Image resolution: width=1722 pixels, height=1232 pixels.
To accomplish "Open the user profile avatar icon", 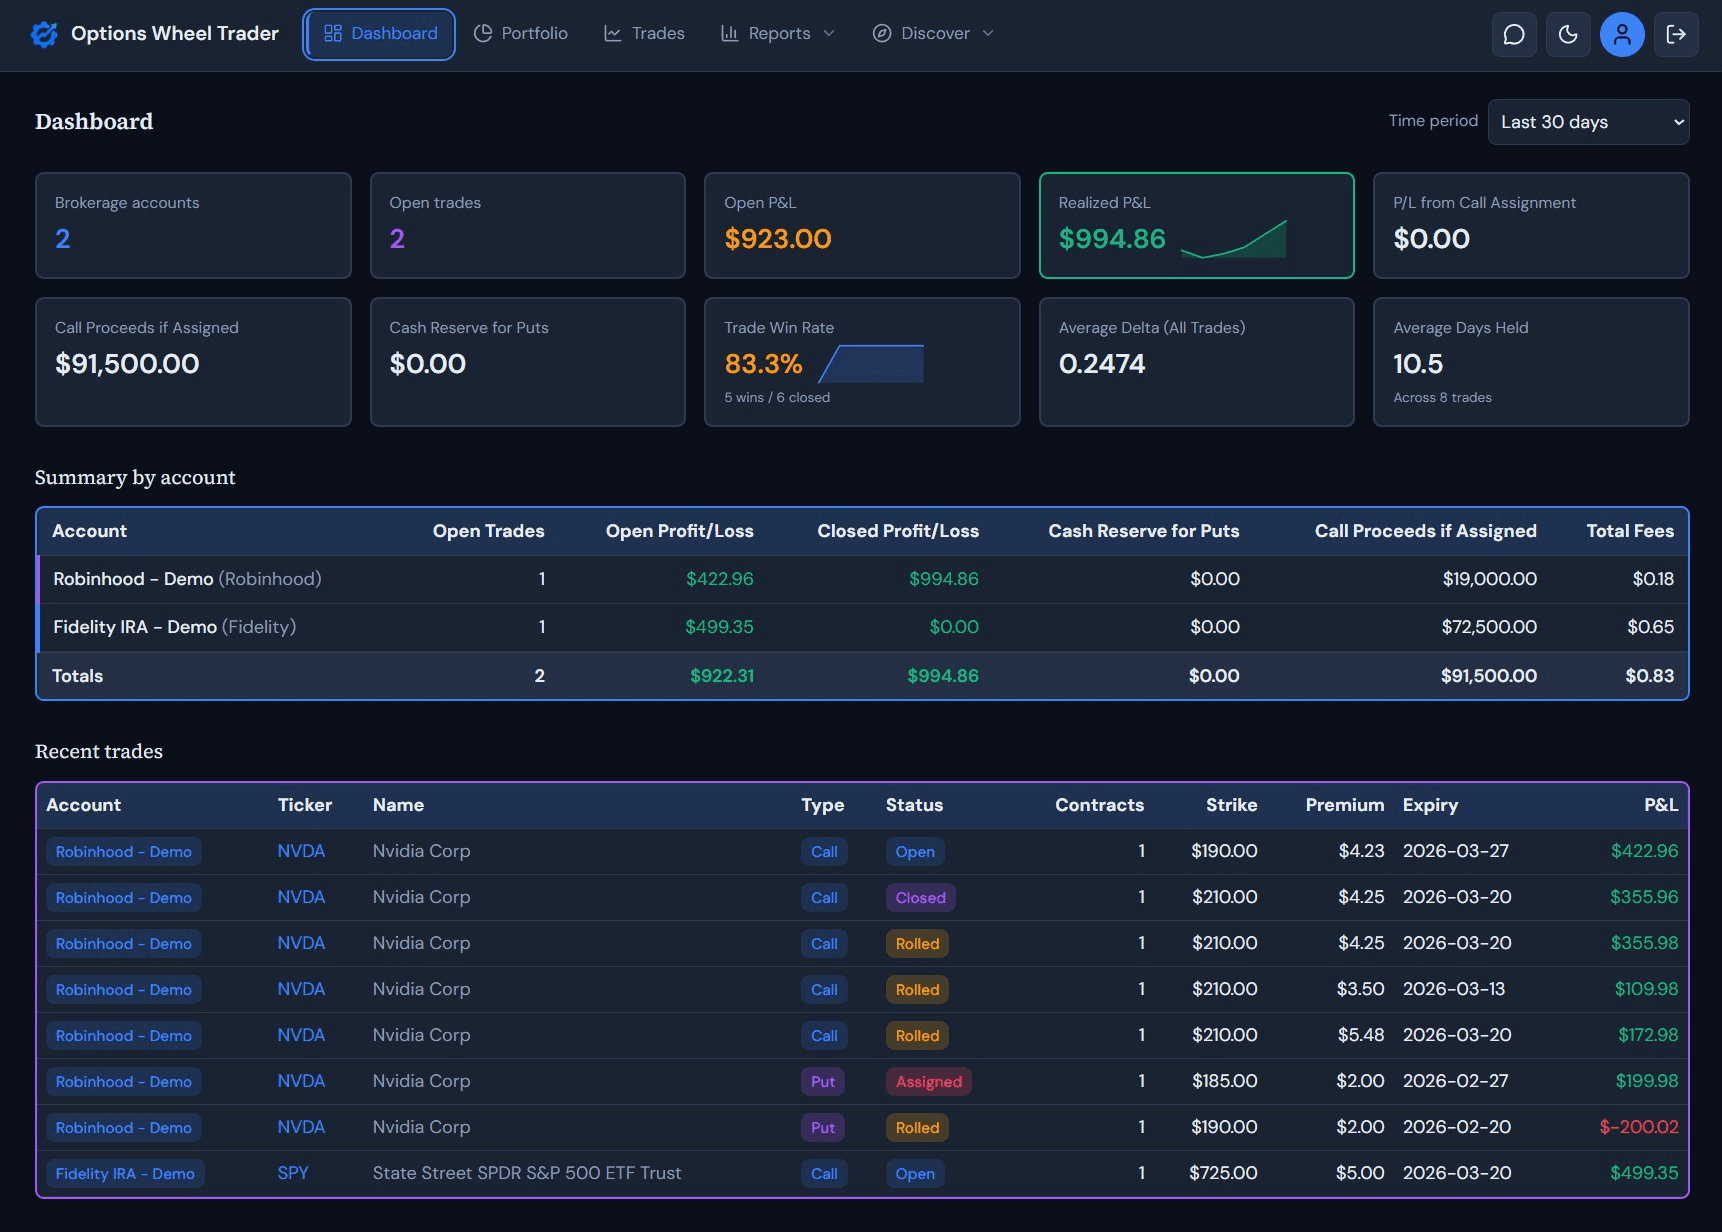I will click(1622, 34).
